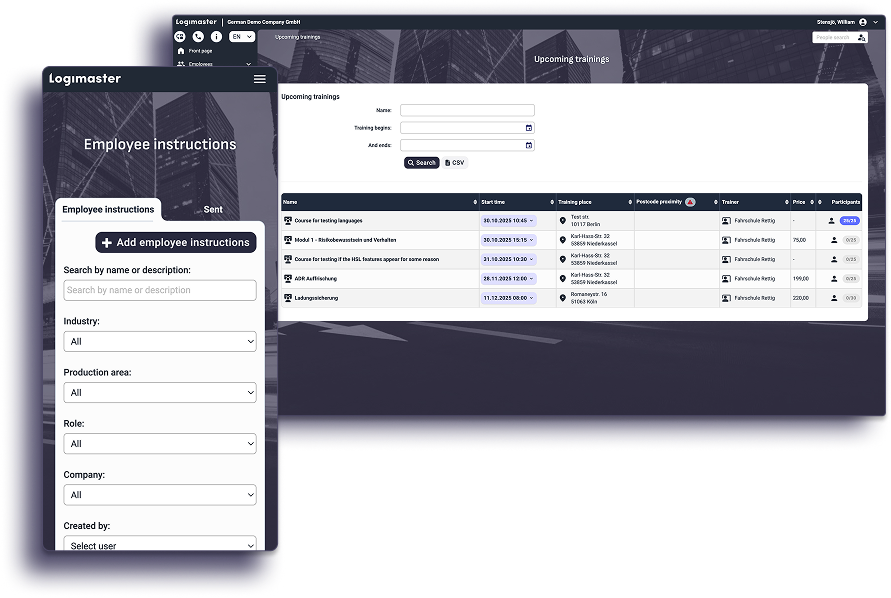Click the Search by name or description field
This screenshot has height=598, width=891.
(x=160, y=291)
